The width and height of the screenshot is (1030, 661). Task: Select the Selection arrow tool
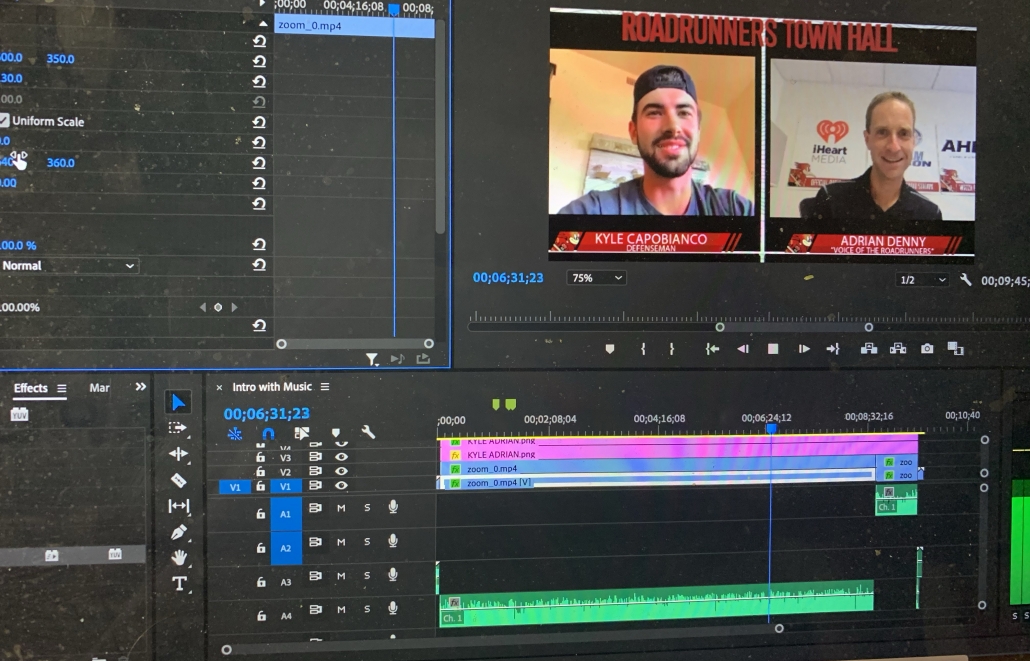tap(178, 402)
